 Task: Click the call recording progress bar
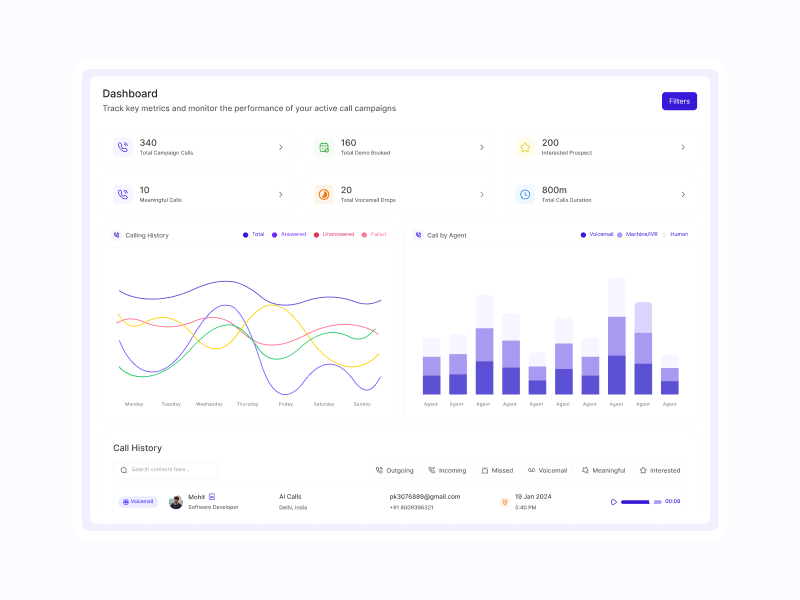click(x=640, y=502)
